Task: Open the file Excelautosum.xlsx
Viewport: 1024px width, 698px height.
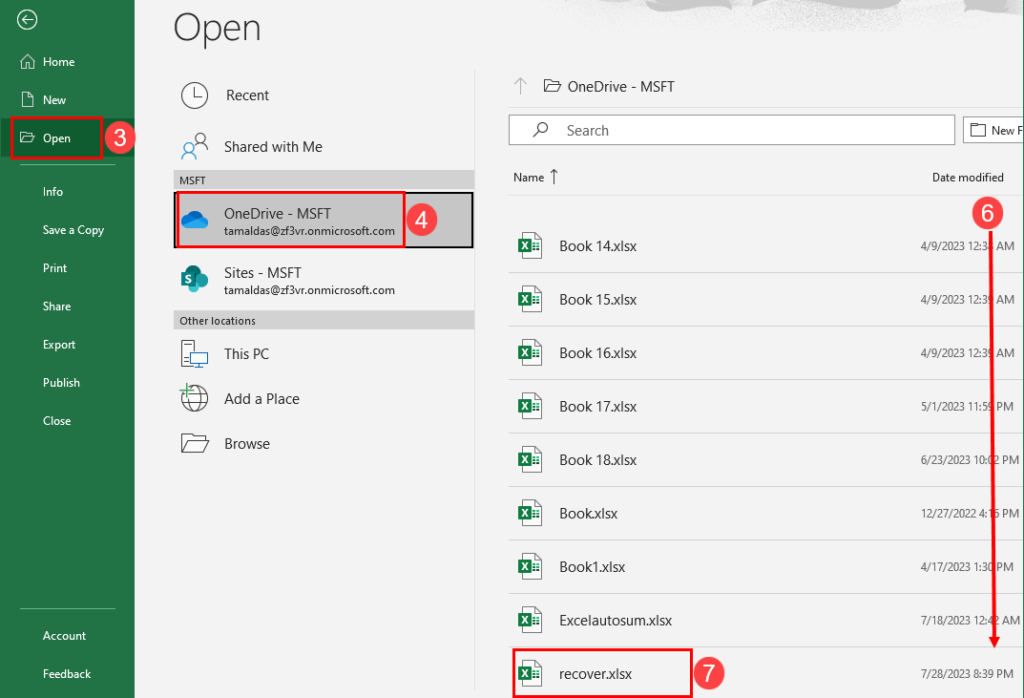Action: 765,621
